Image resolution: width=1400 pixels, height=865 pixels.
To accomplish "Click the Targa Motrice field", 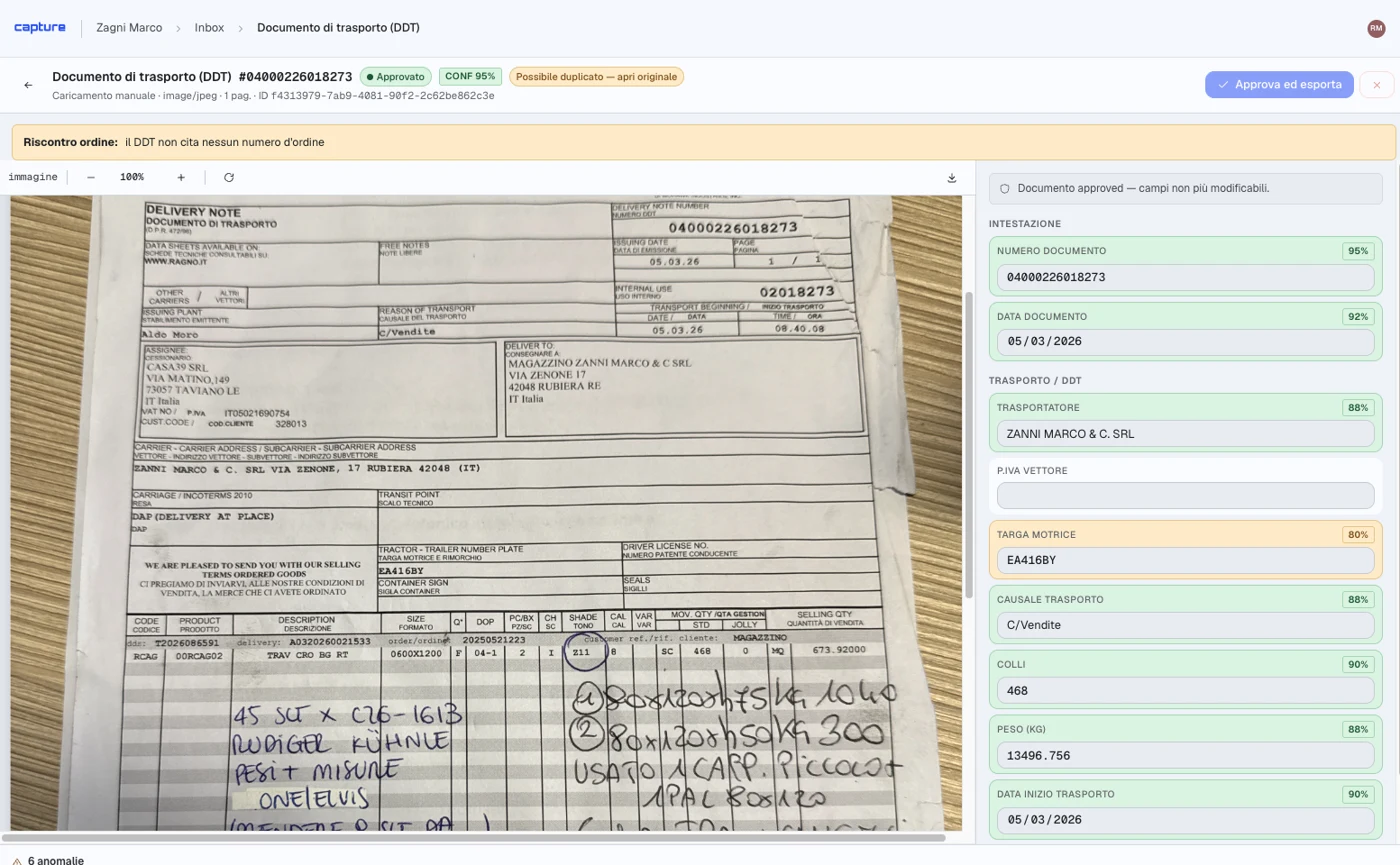I will 1185,560.
